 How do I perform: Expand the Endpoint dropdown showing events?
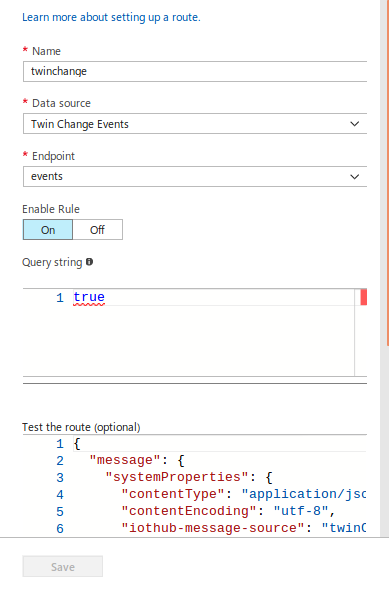(x=195, y=176)
